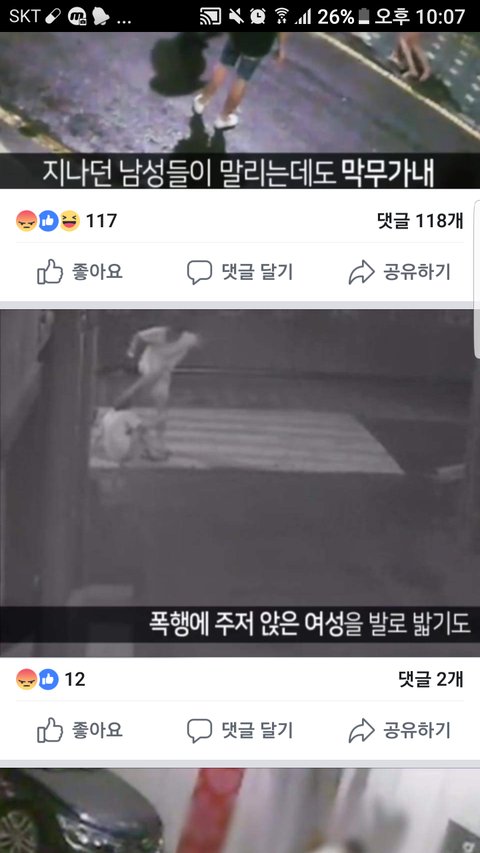This screenshot has height=853, width=480.
Task: Tap the 댓글 달기 bubble icon on second post
Action: pos(199,730)
